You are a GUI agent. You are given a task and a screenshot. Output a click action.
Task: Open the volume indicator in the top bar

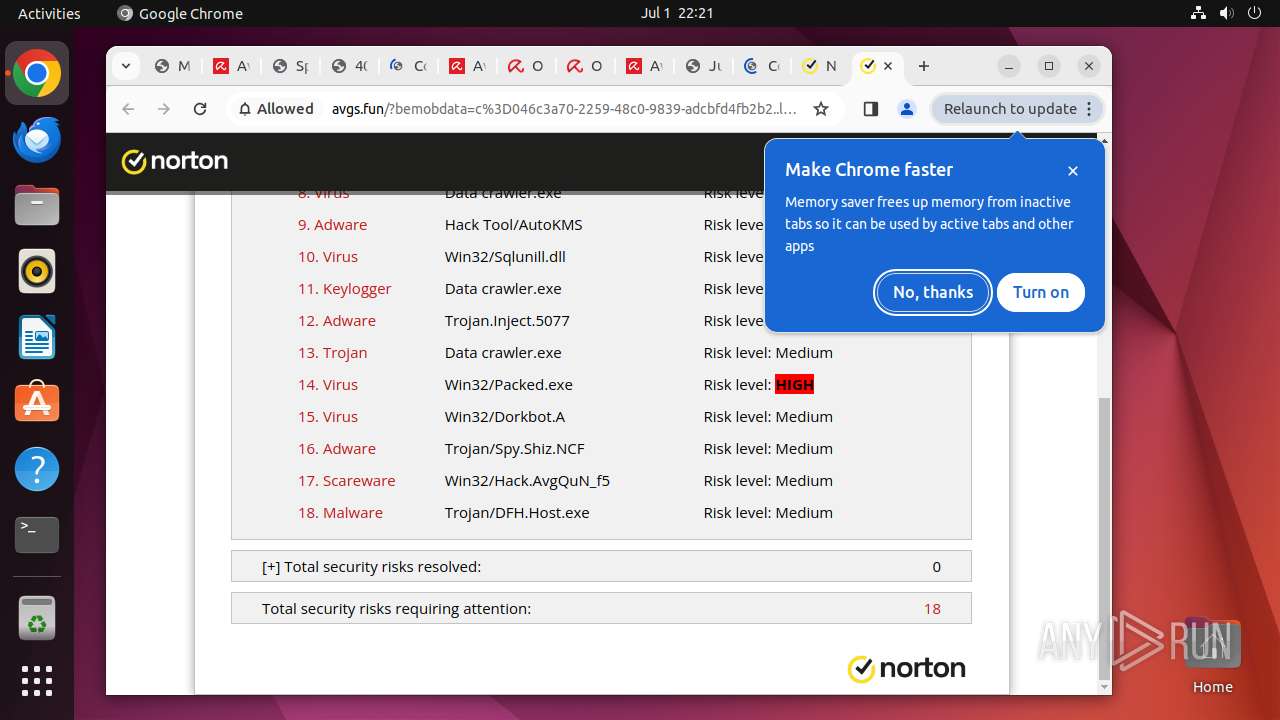click(1226, 13)
